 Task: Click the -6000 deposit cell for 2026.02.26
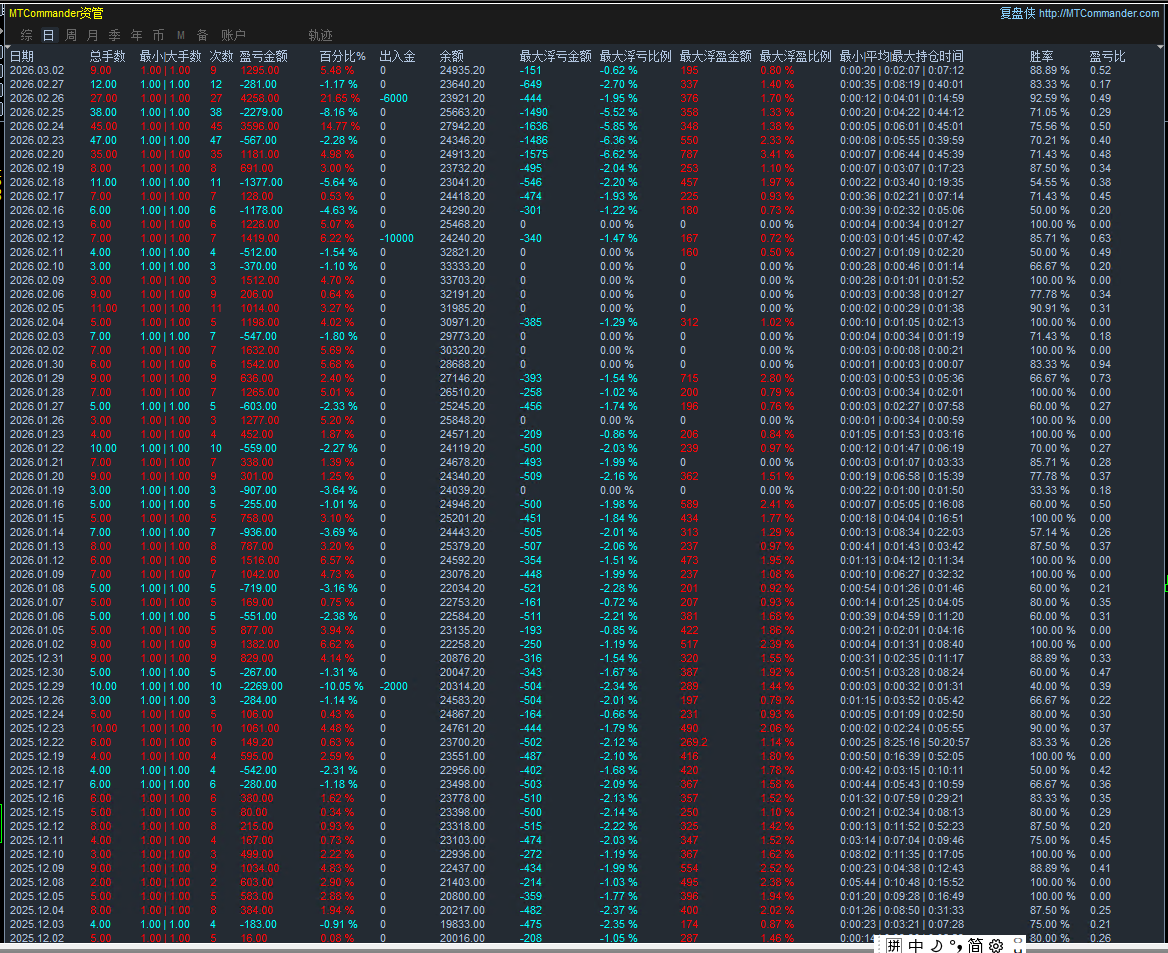[393, 98]
